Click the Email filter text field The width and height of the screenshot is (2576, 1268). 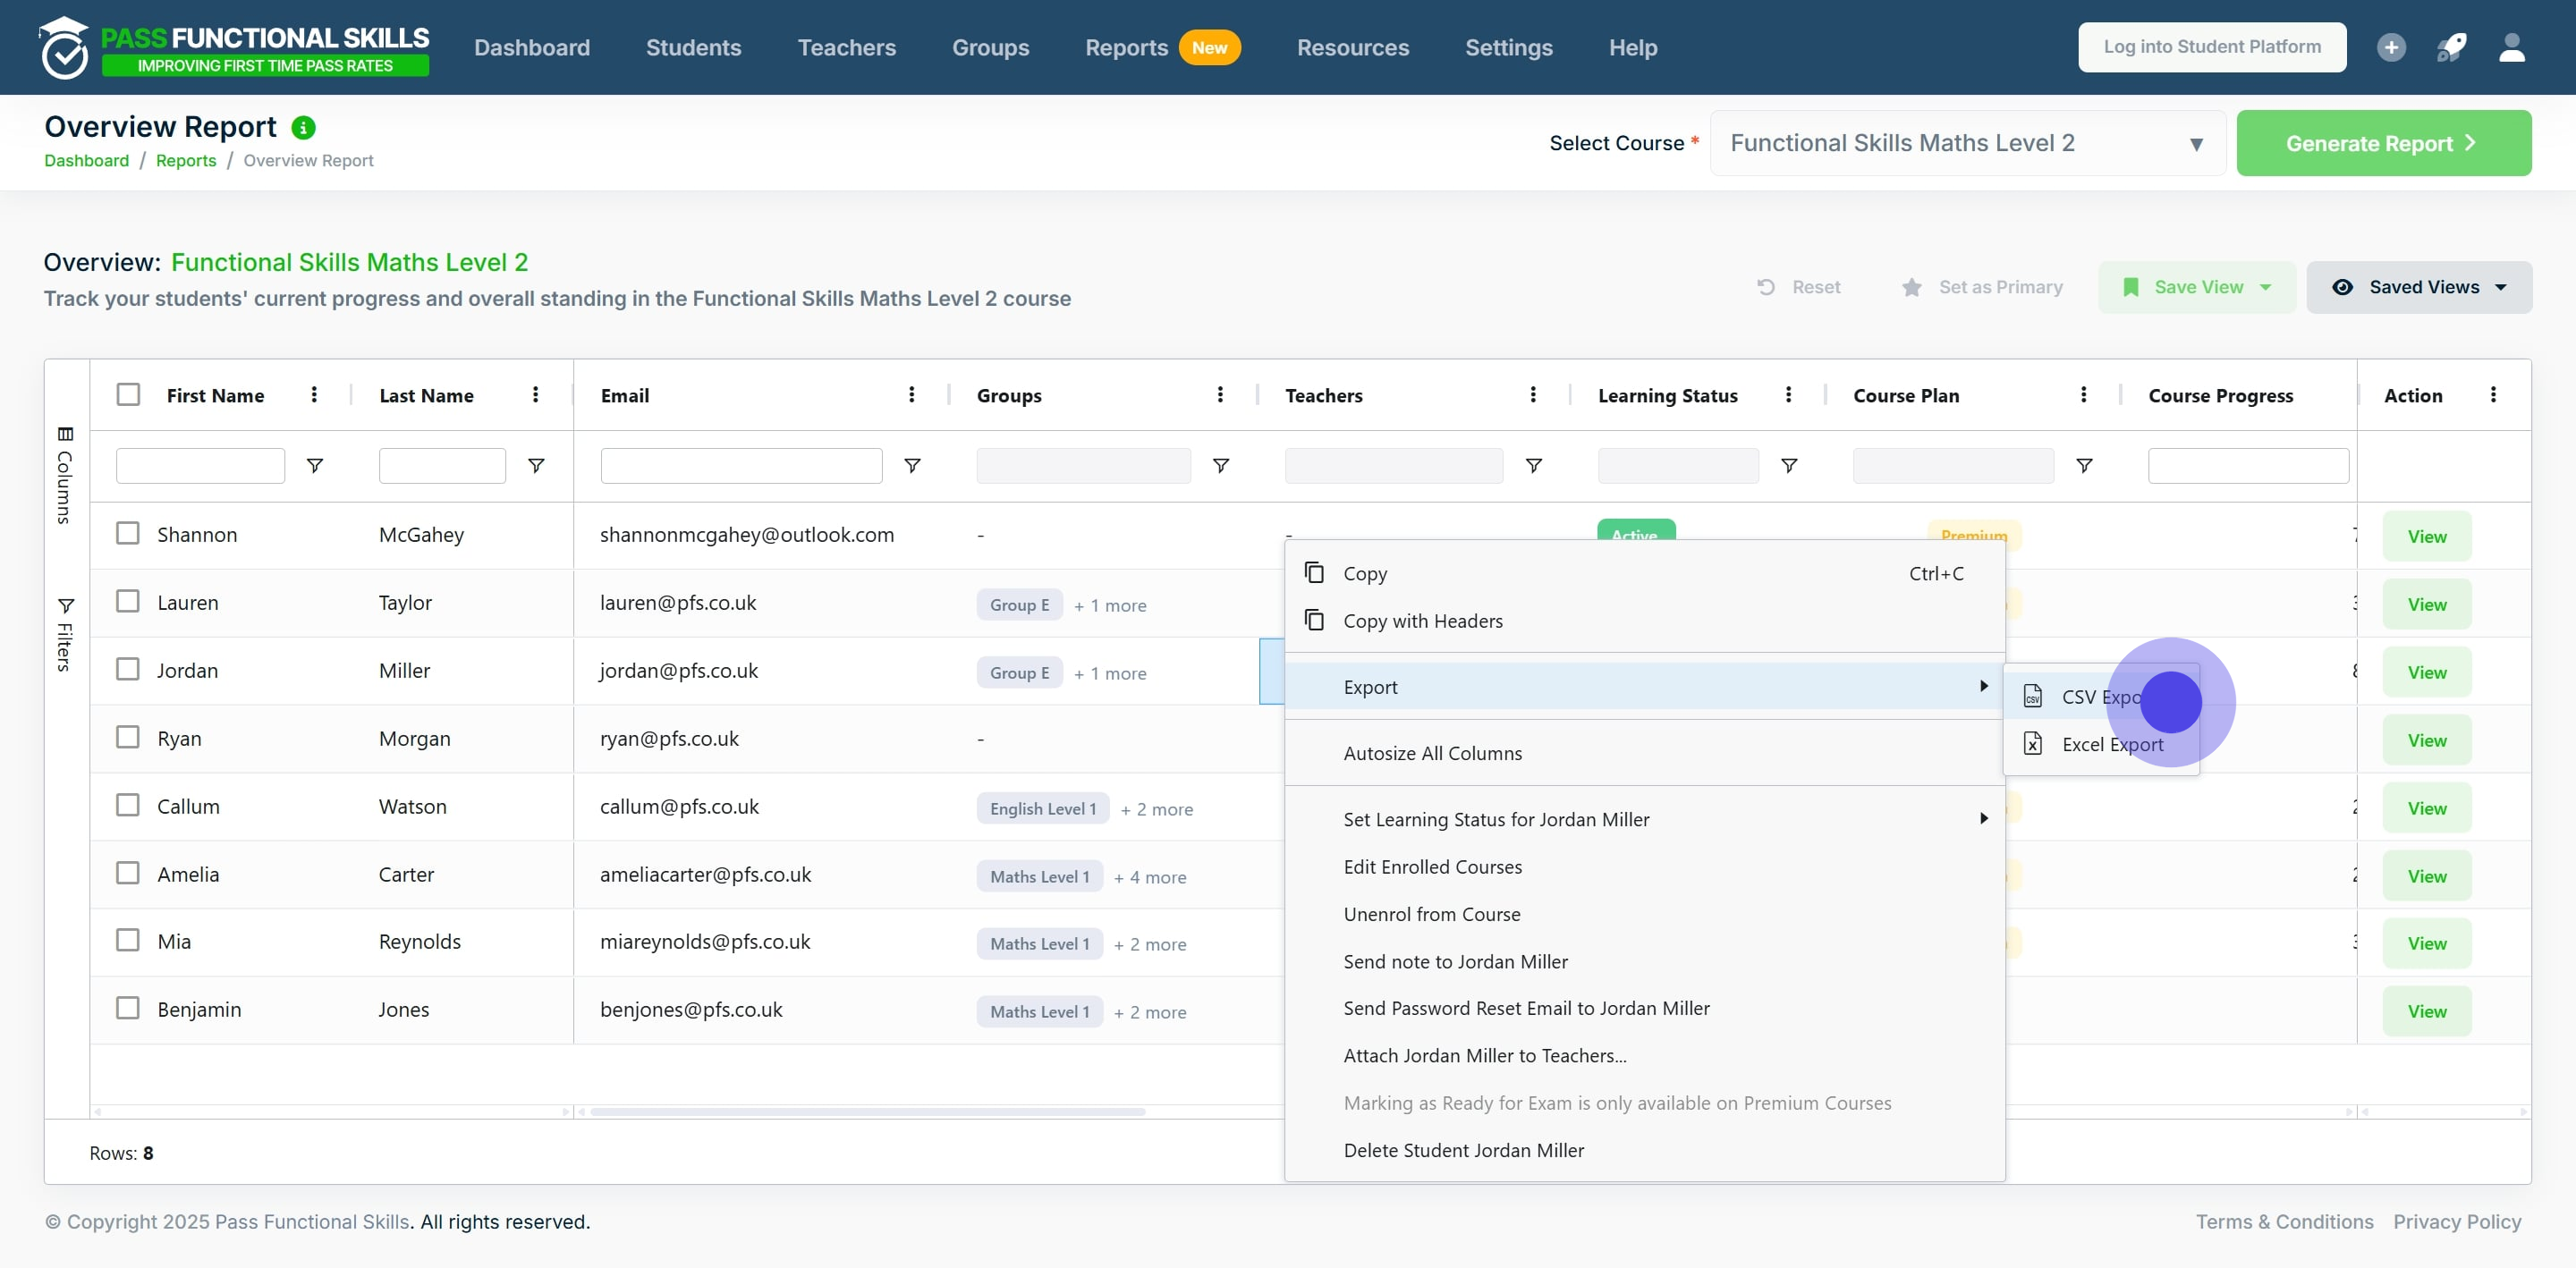[741, 466]
